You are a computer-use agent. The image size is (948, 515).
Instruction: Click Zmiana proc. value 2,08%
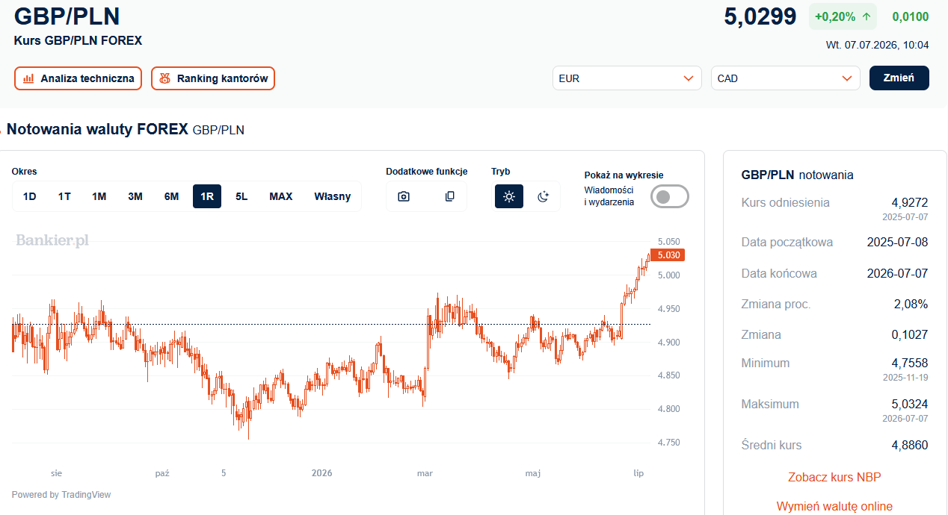point(911,304)
